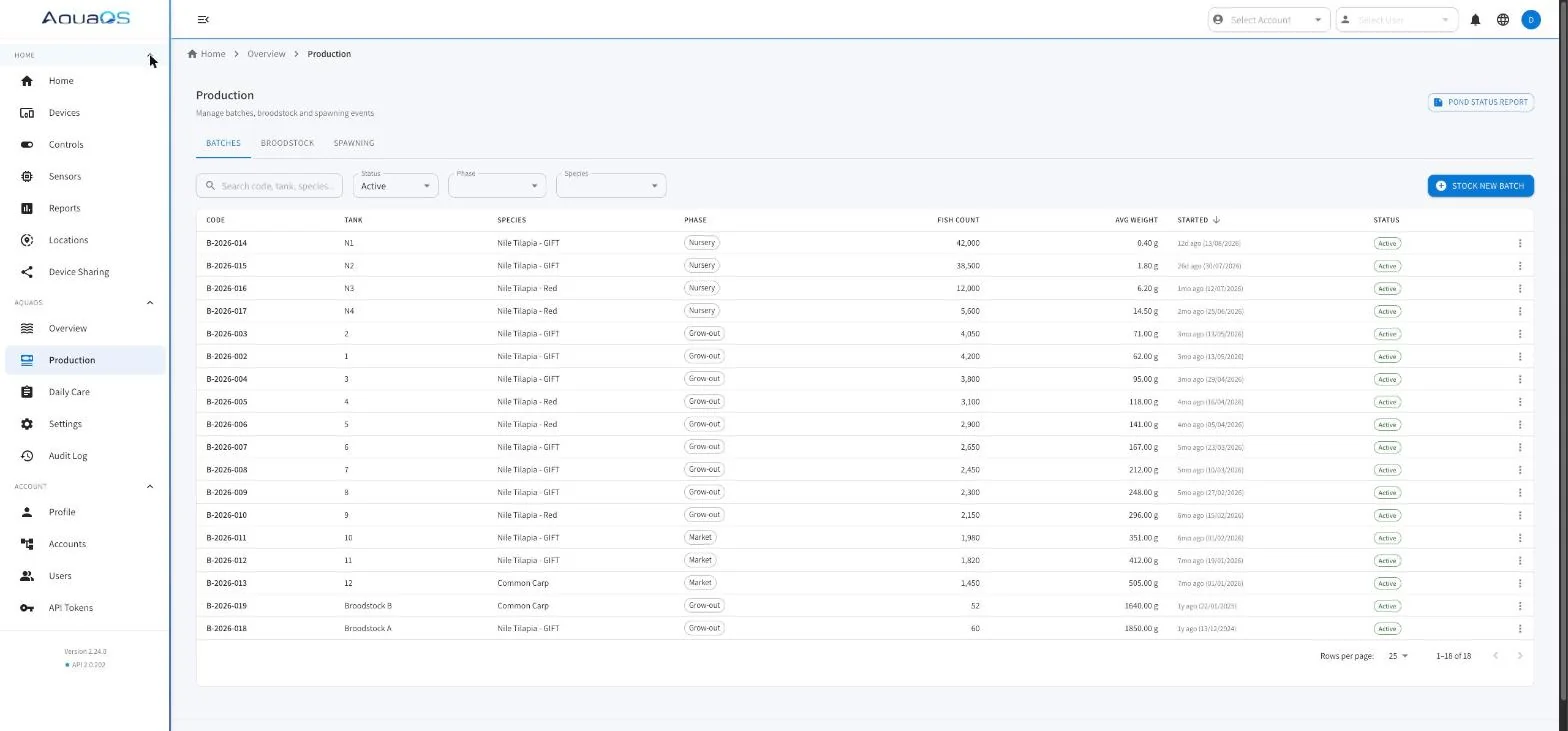
Task: Click average weight 1850.00 g
Action: pyautogui.click(x=1141, y=629)
